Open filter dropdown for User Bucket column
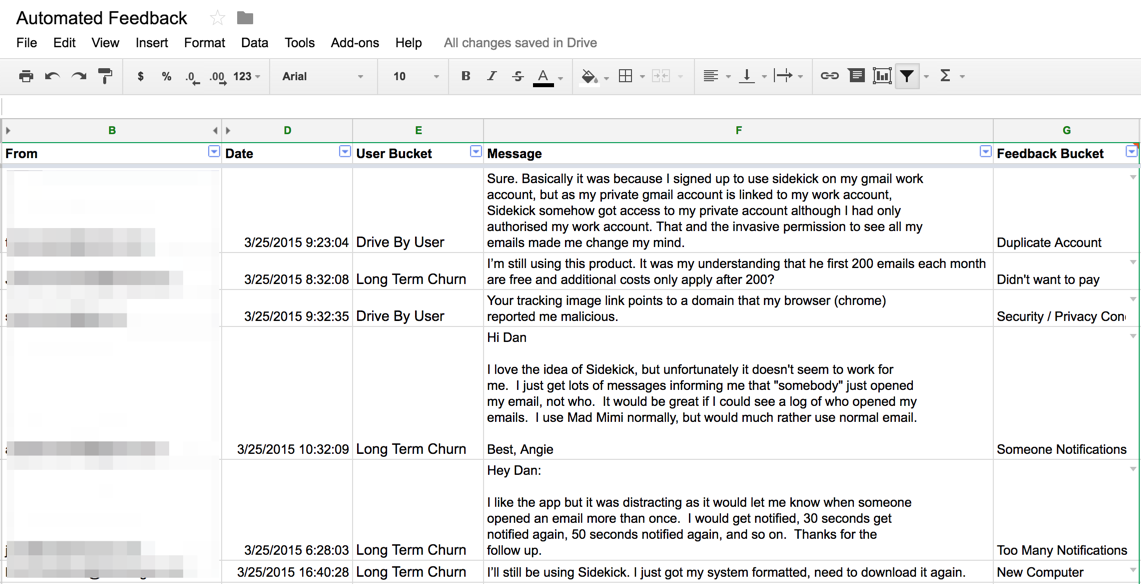The image size is (1141, 584). click(x=476, y=151)
